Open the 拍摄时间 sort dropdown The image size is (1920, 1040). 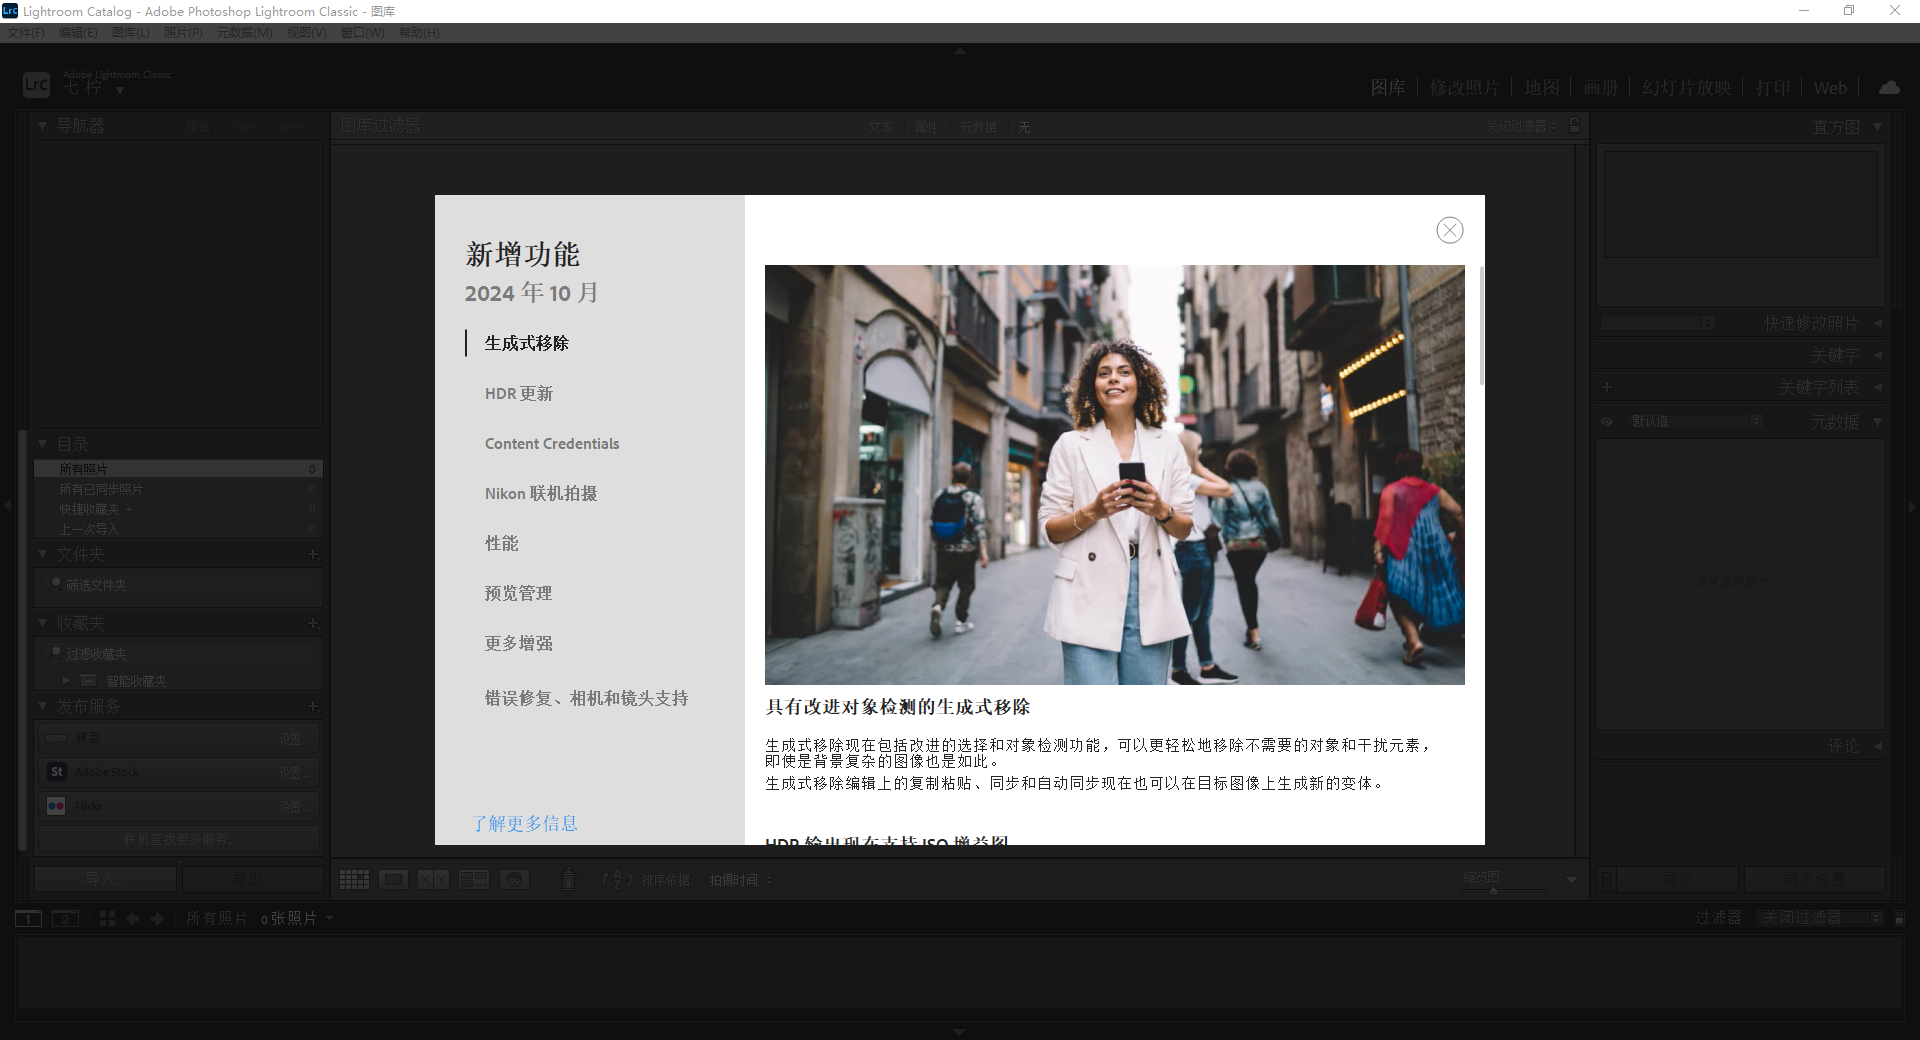click(740, 880)
